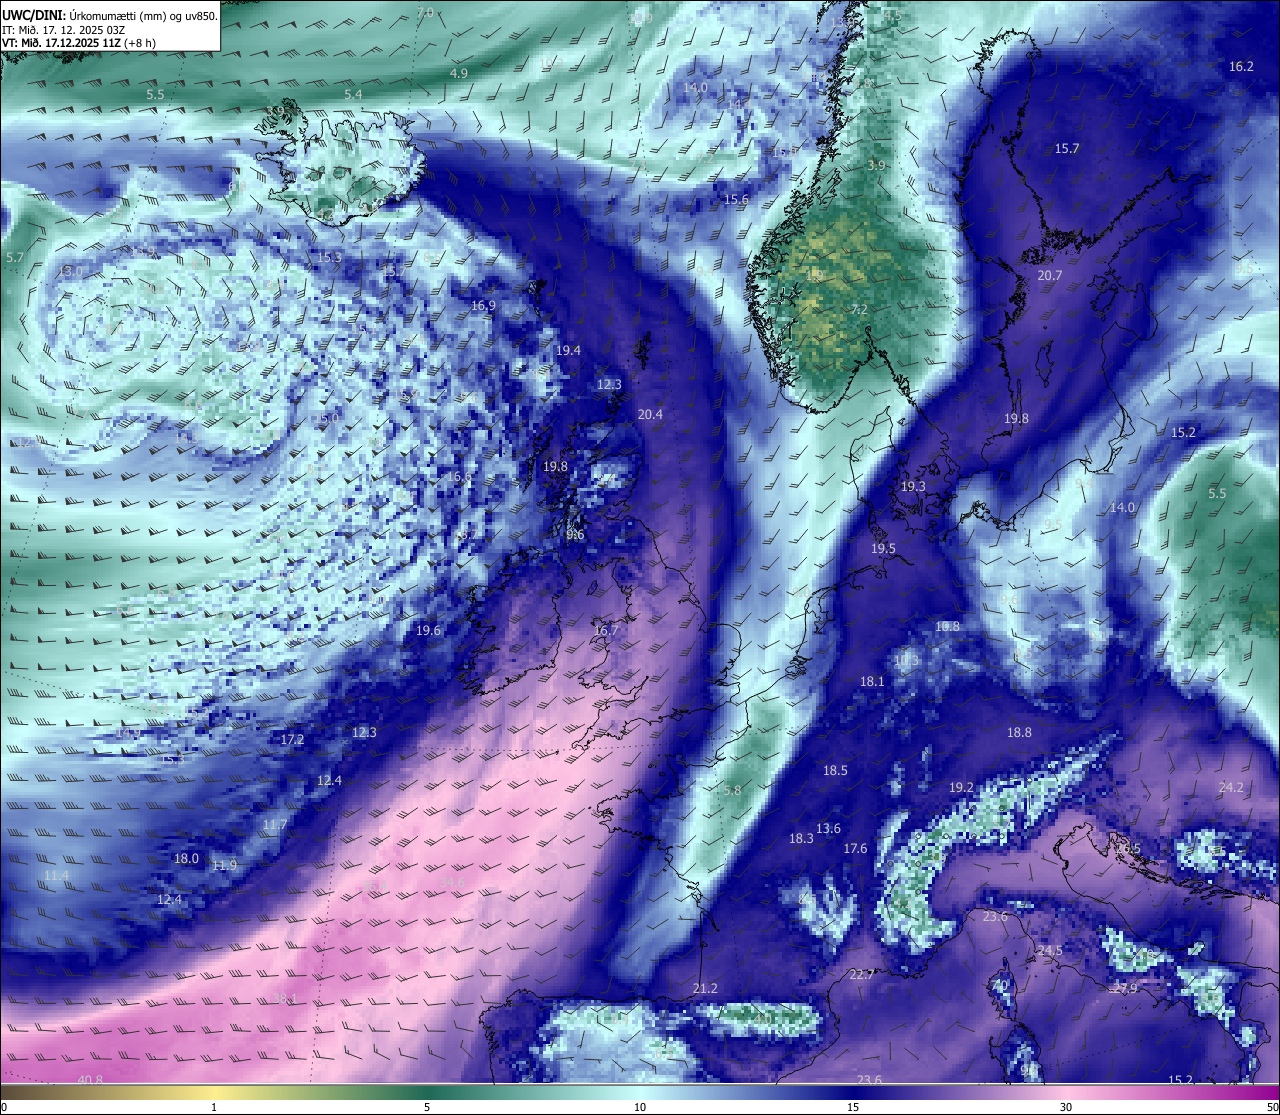Click the map value 22.7

(x=862, y=974)
